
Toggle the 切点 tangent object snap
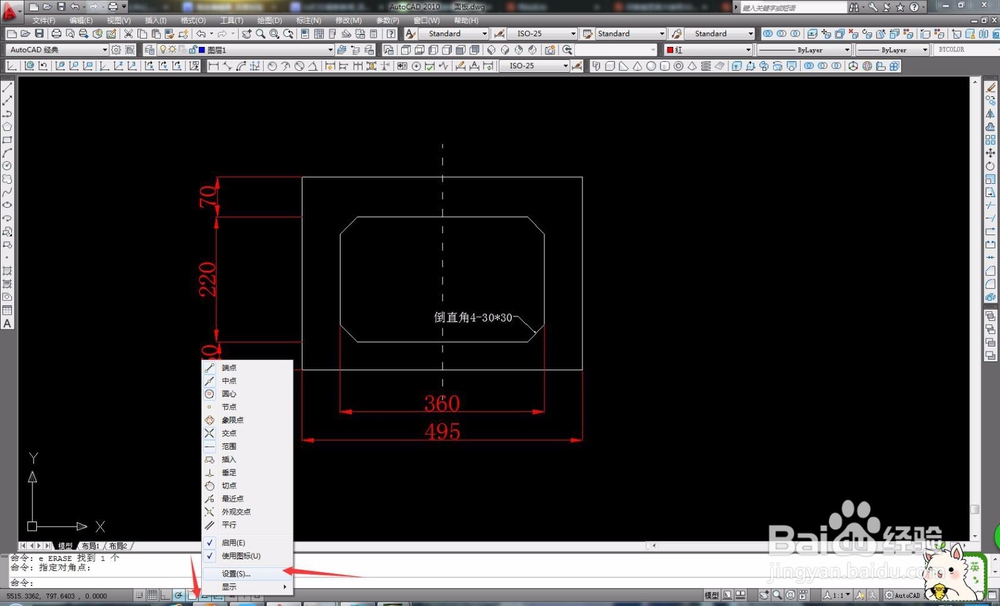tap(247, 485)
